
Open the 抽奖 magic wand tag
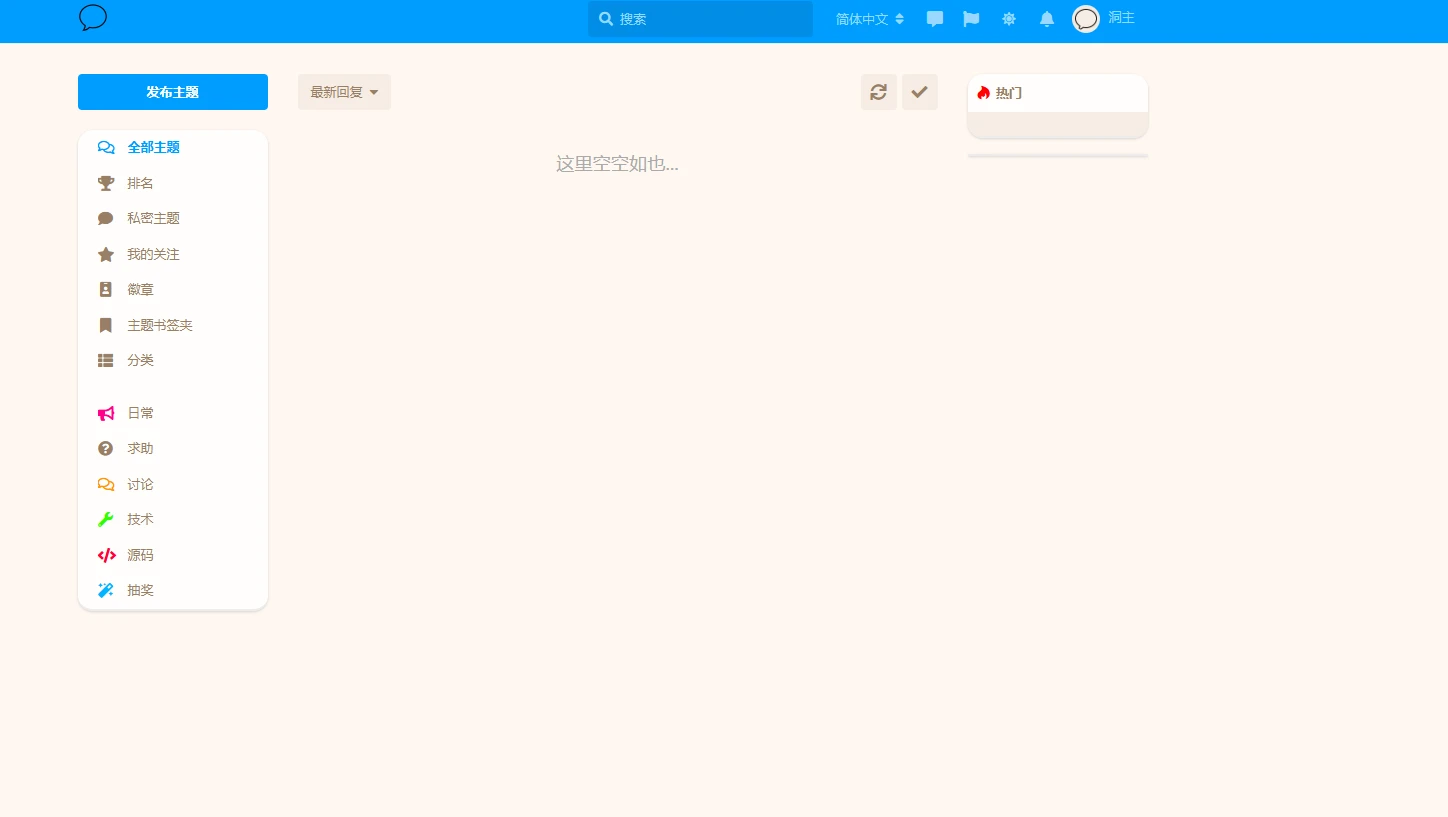[x=140, y=591]
